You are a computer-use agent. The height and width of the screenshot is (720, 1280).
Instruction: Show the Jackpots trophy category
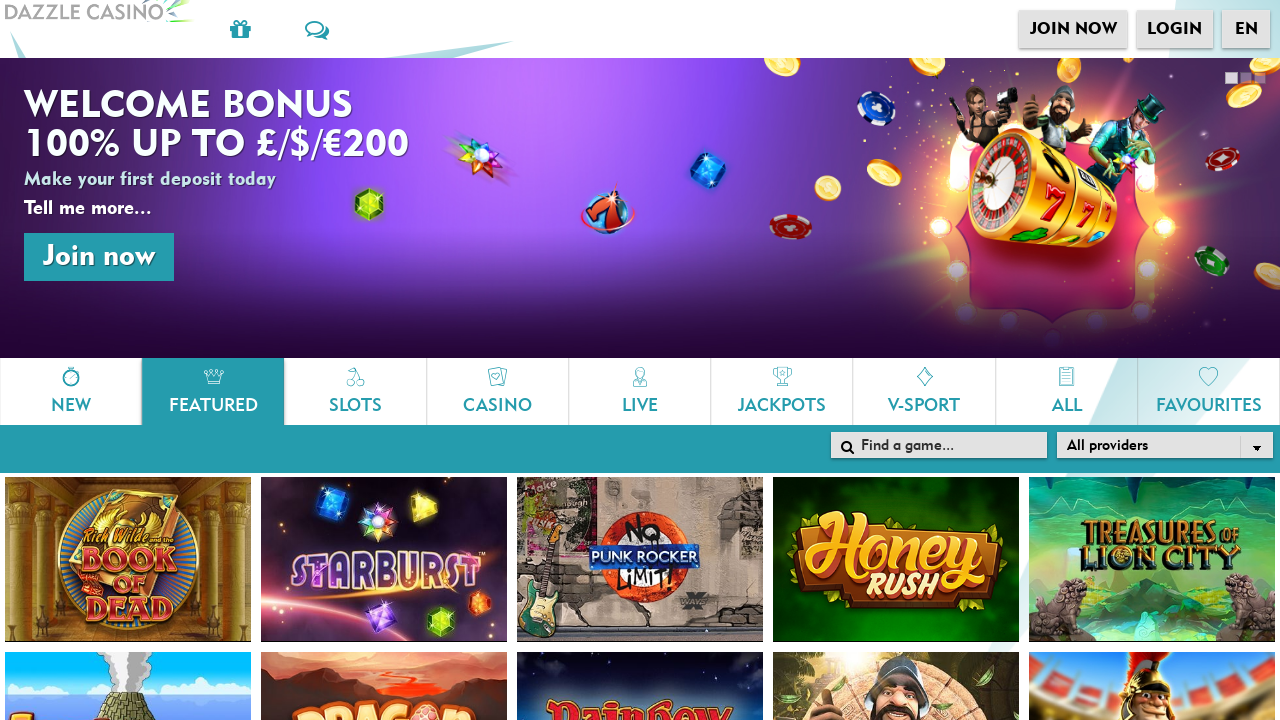782,391
